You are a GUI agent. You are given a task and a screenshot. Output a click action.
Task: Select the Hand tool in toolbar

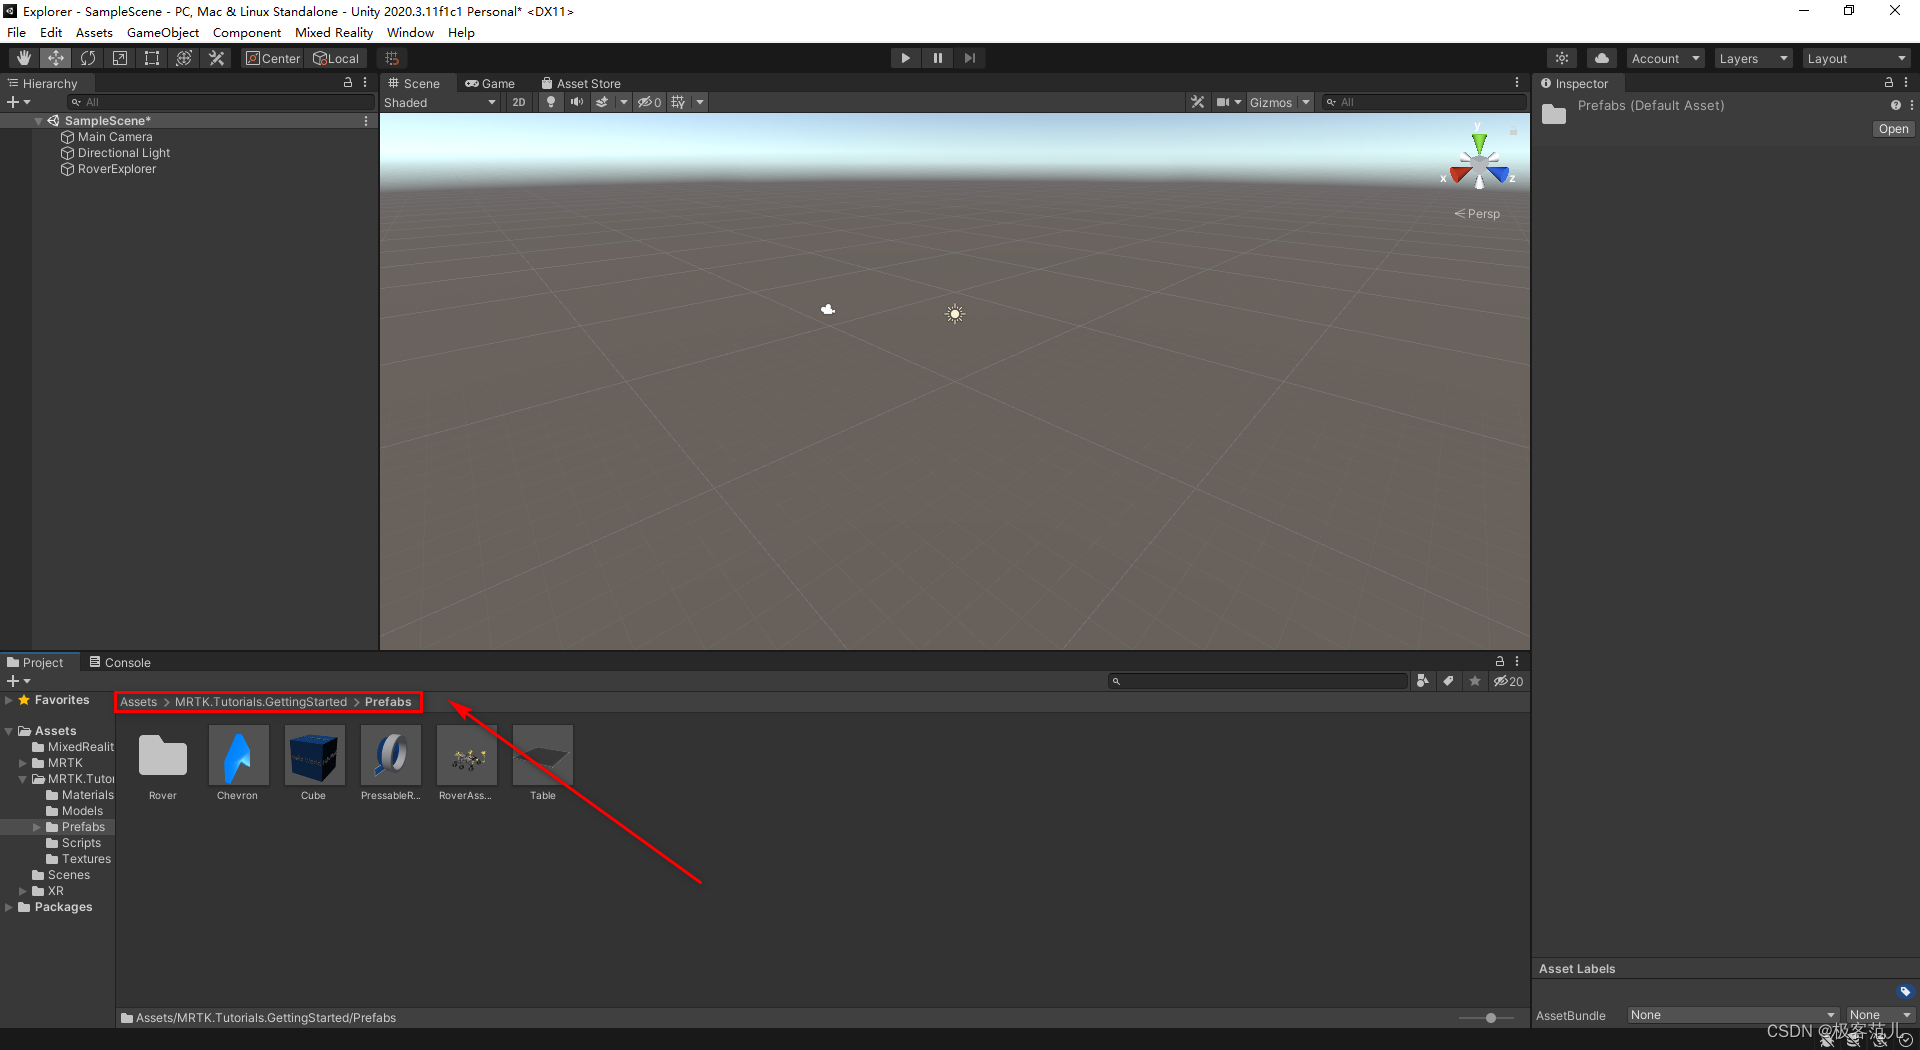coord(23,58)
